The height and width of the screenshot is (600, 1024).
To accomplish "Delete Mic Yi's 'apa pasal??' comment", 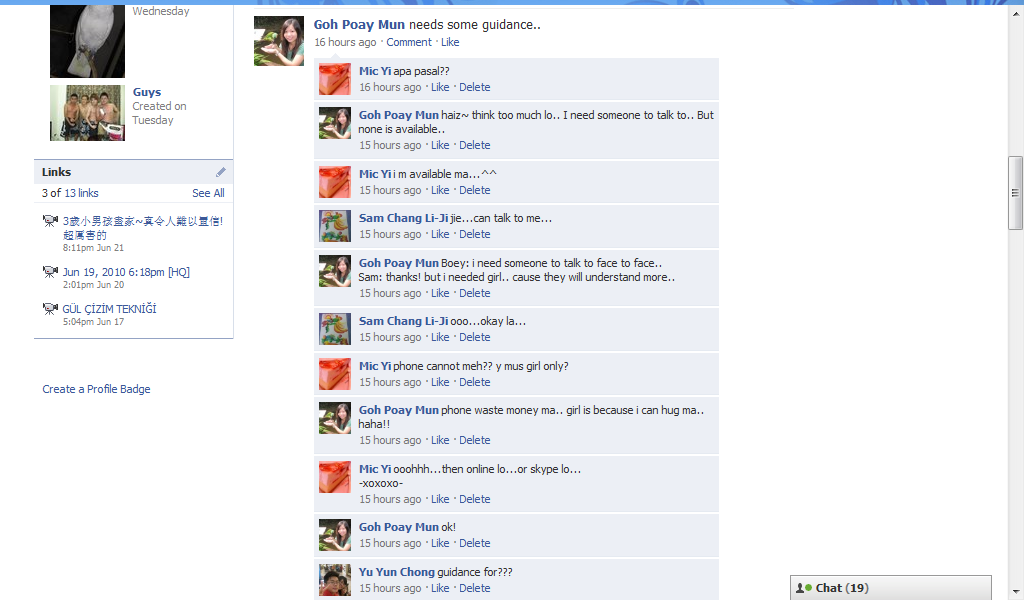I will 475,87.
